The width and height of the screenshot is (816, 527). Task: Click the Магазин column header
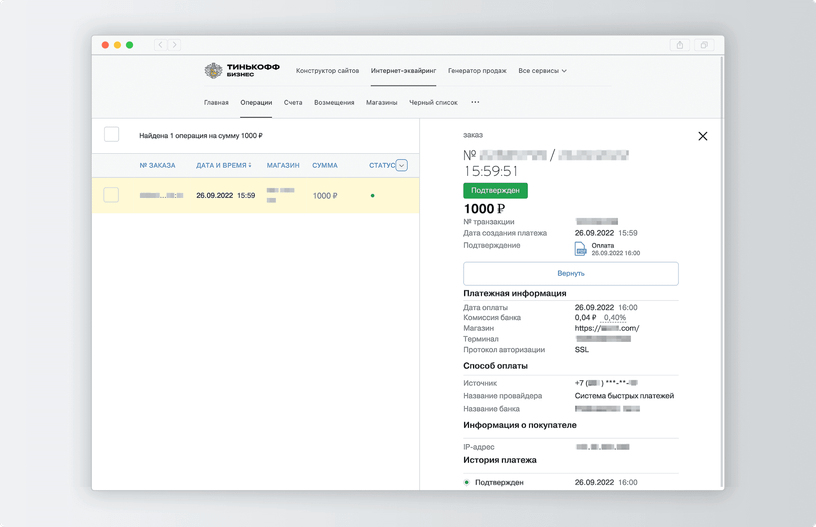[x=283, y=165]
